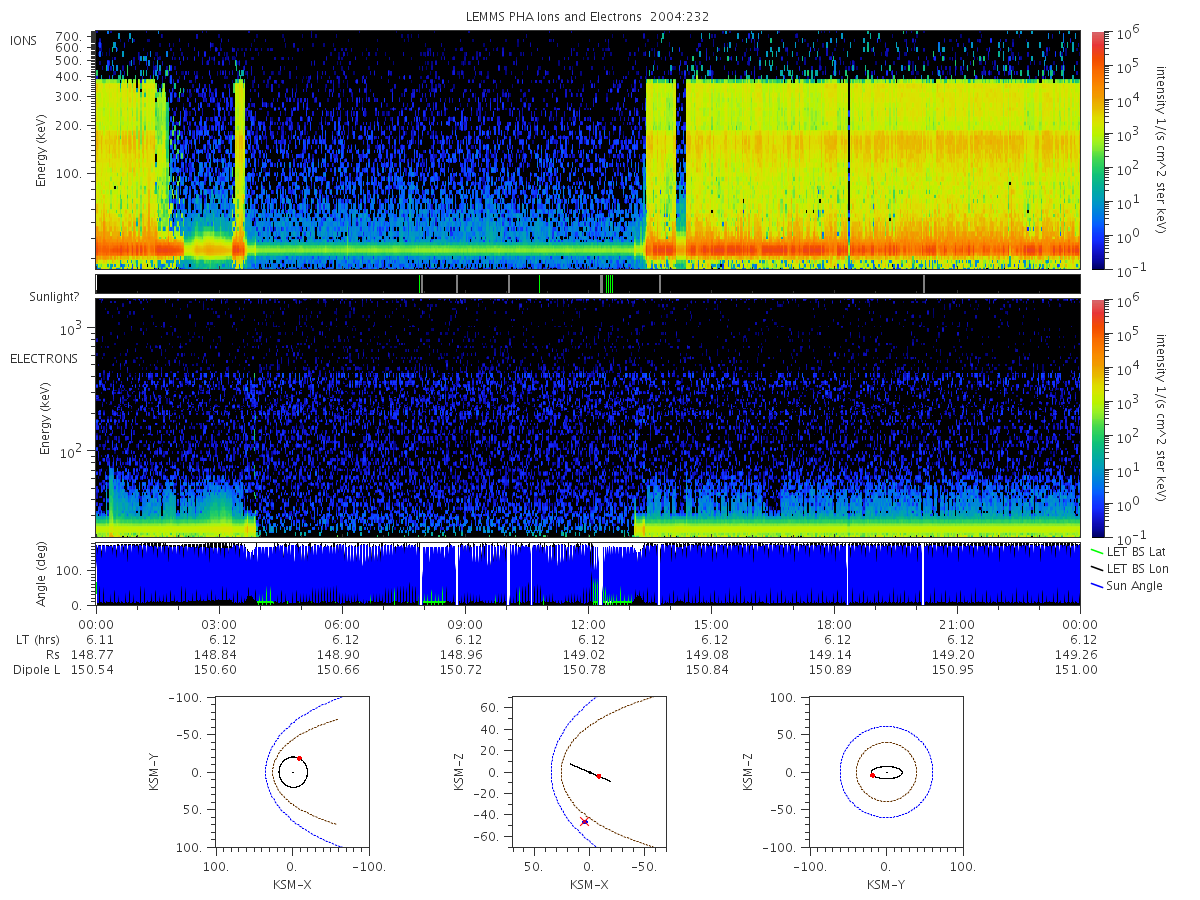Click the 15:00 time tick label
Image resolution: width=1200 pixels, height=900 pixels.
711,623
